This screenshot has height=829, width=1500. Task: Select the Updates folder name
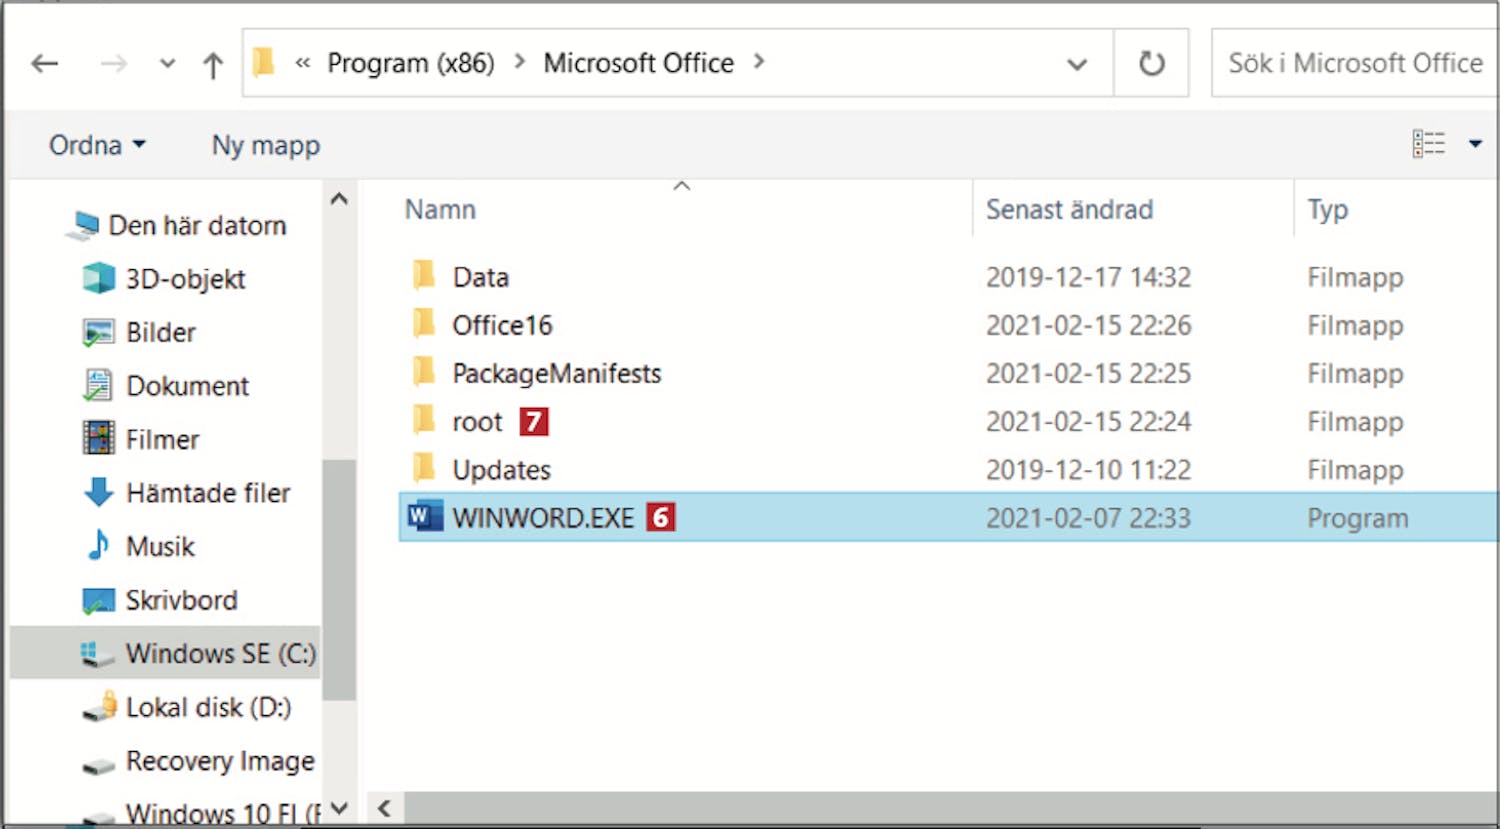(501, 470)
